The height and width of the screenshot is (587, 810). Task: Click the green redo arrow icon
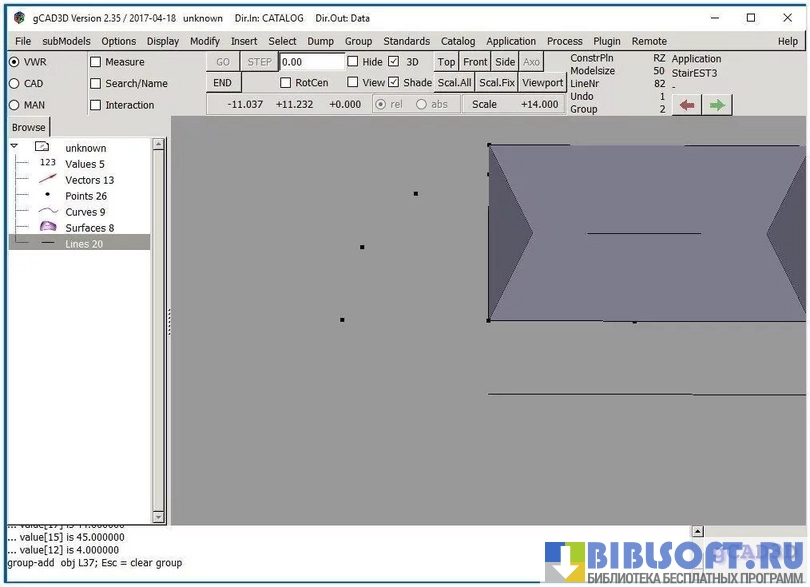pyautogui.click(x=717, y=105)
